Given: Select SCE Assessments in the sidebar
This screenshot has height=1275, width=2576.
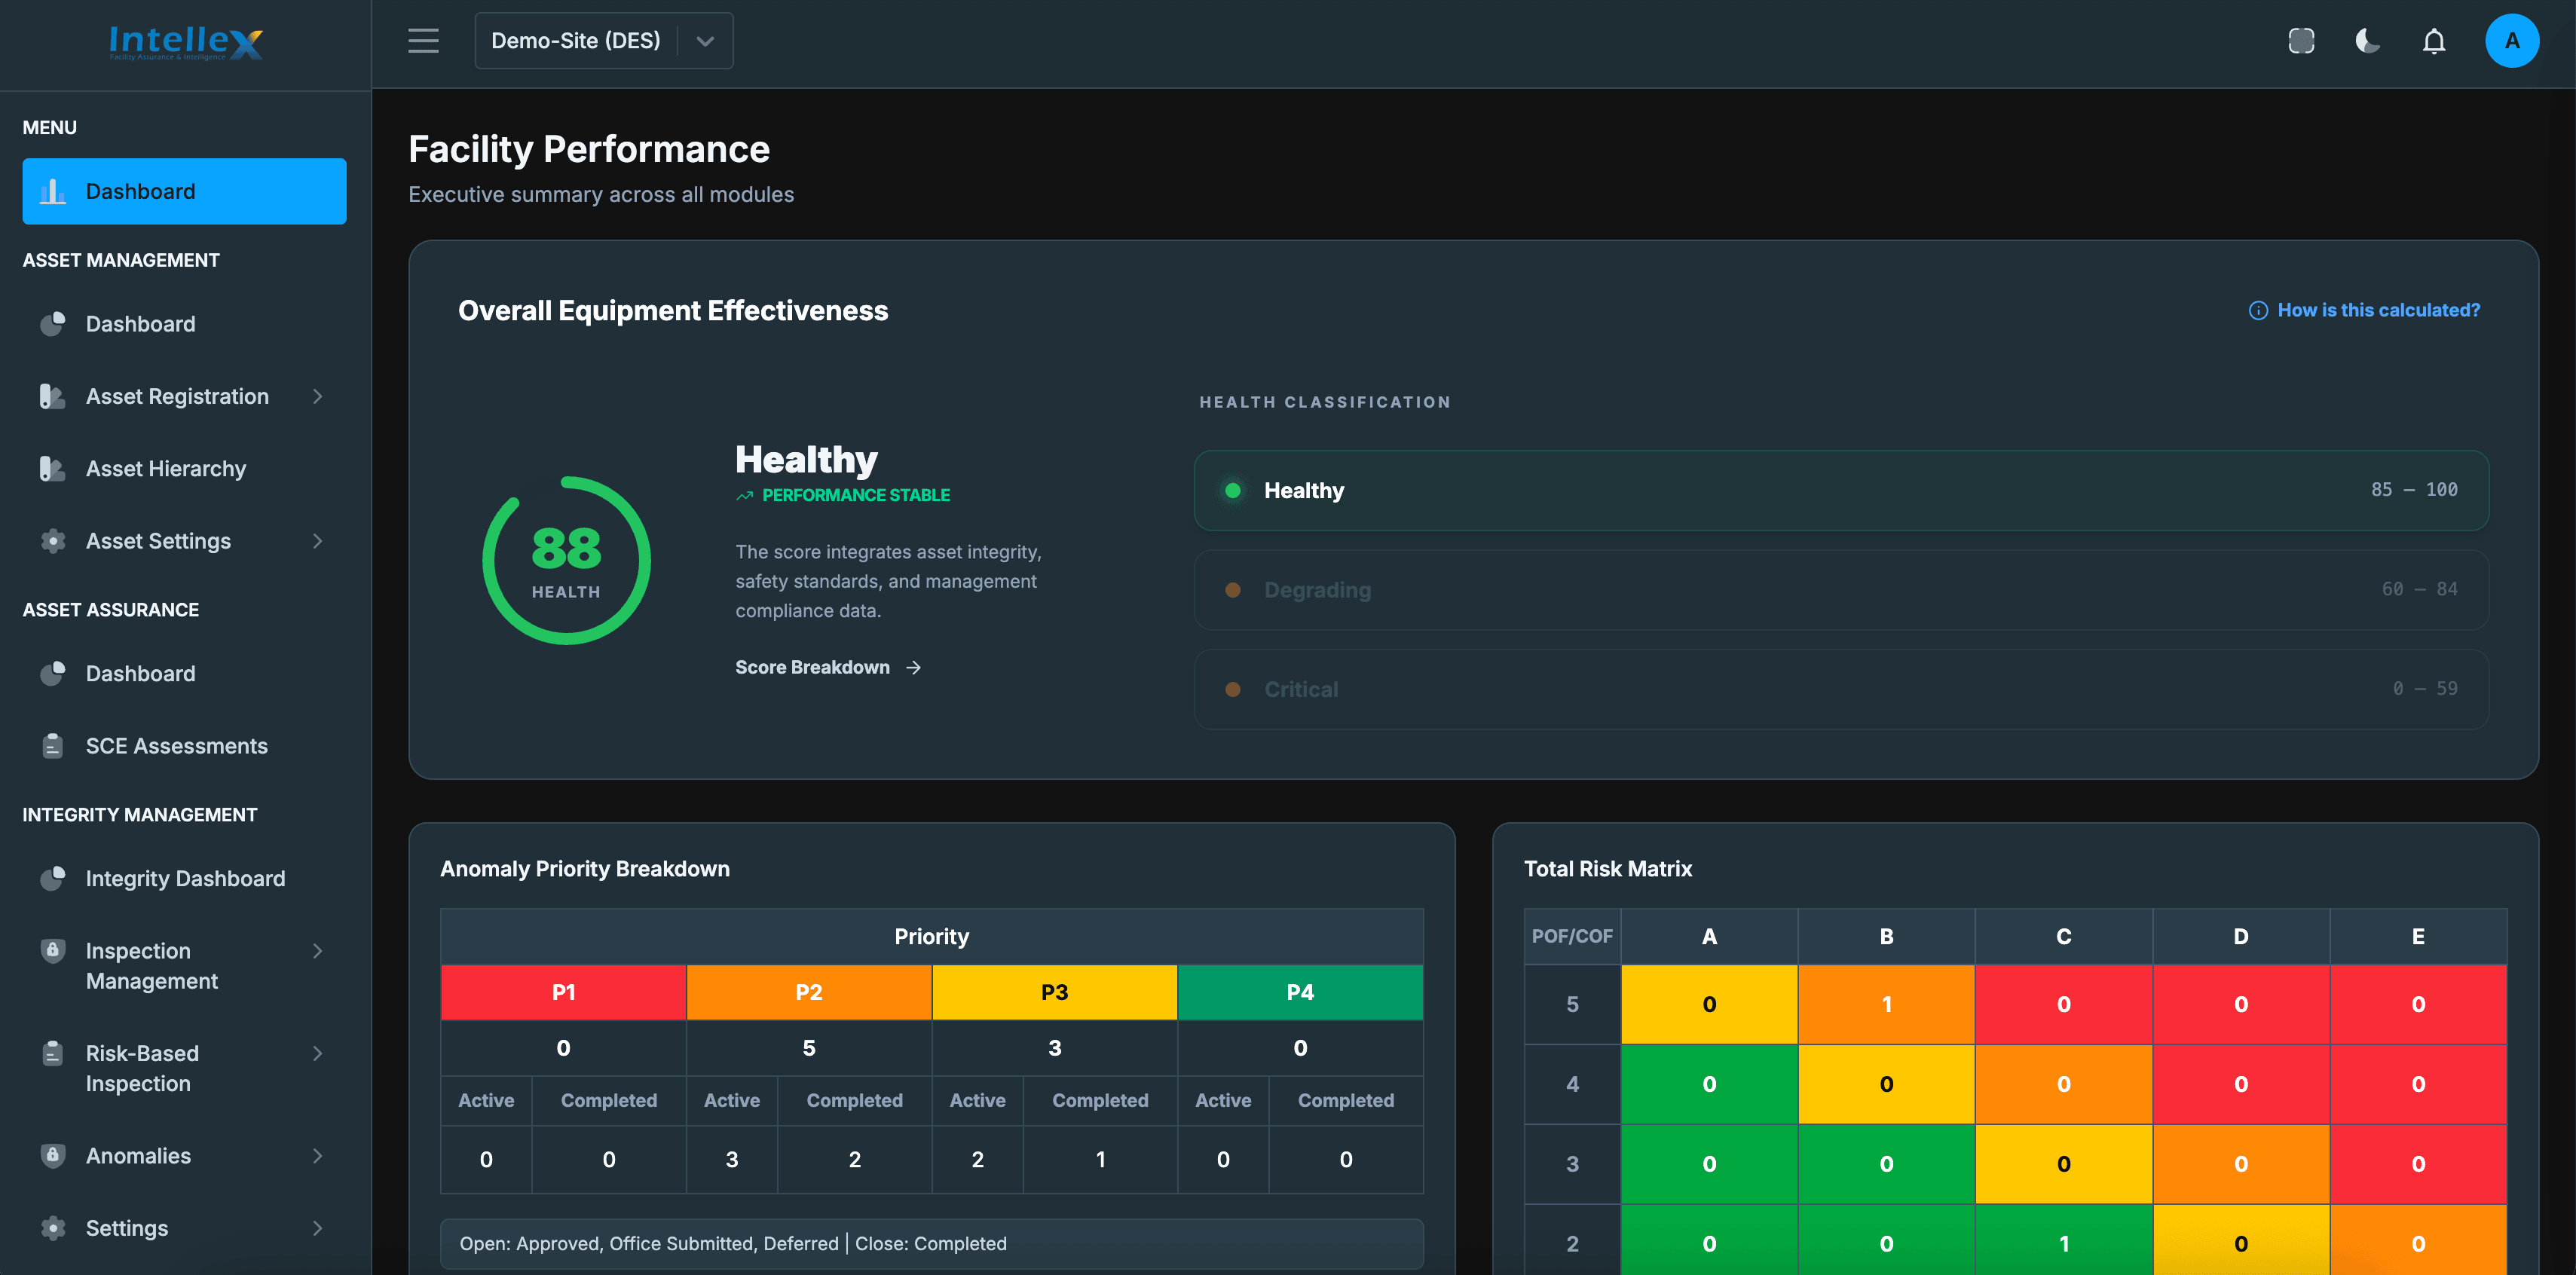Looking at the screenshot, I should click(x=176, y=745).
